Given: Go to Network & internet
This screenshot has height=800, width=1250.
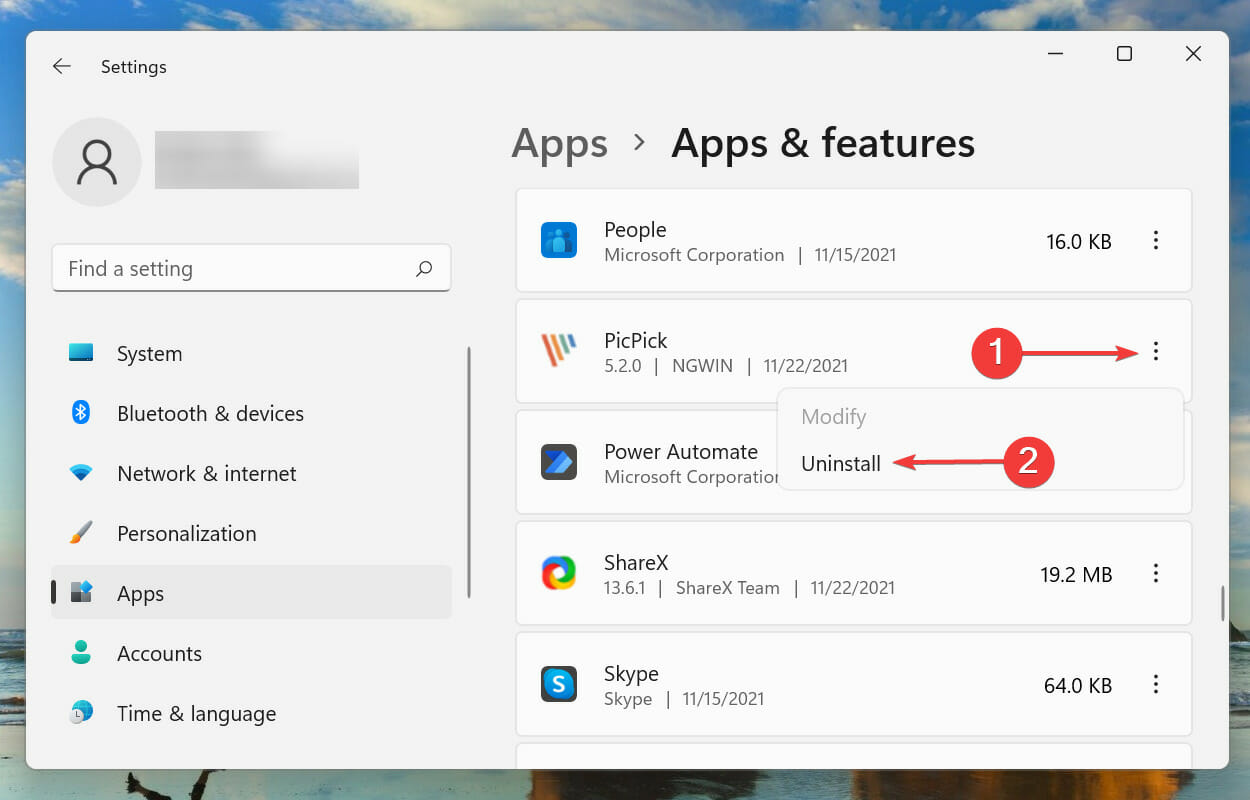Looking at the screenshot, I should tap(251, 473).
